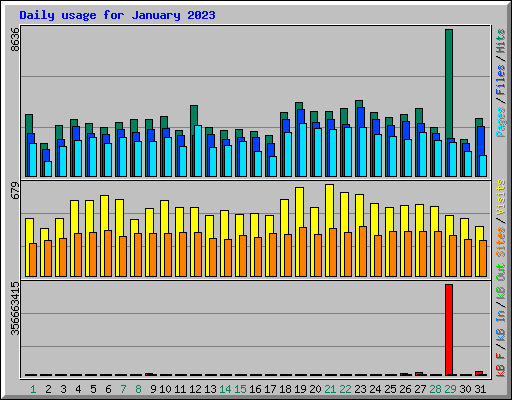512x400 pixels.
Task: Click the cyan pages bar for day 17
Action: [273, 166]
